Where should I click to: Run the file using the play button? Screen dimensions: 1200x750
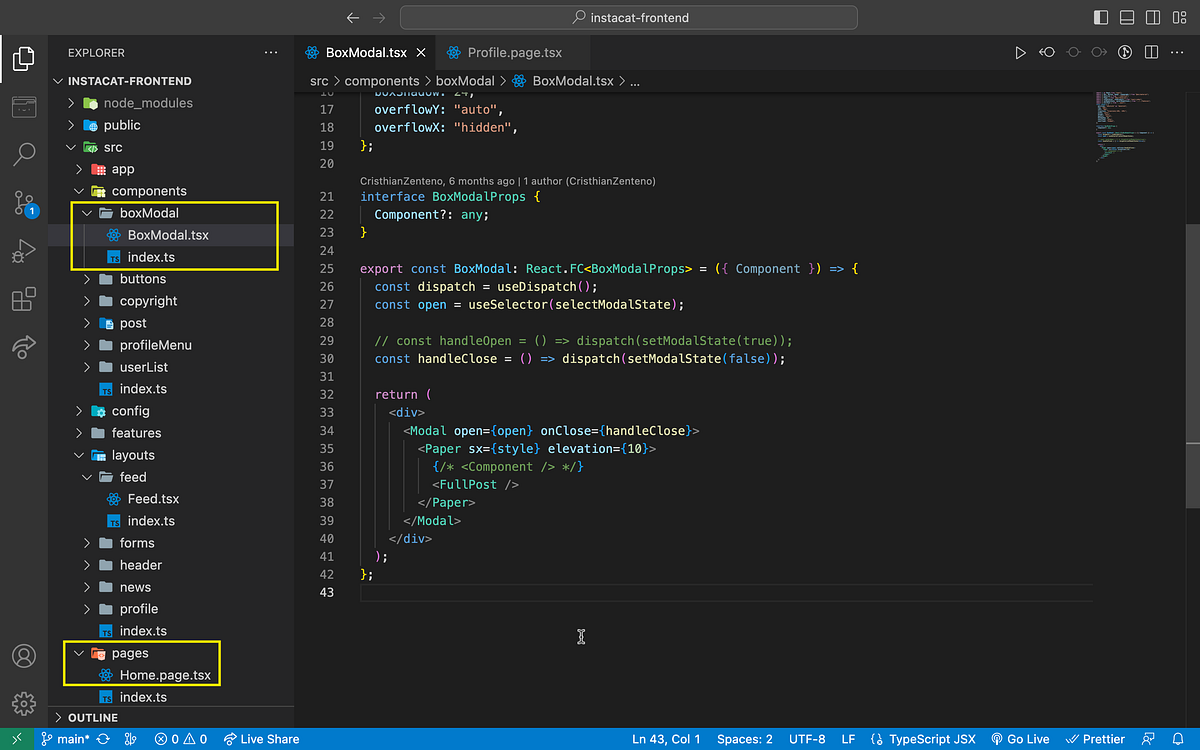click(x=1021, y=52)
